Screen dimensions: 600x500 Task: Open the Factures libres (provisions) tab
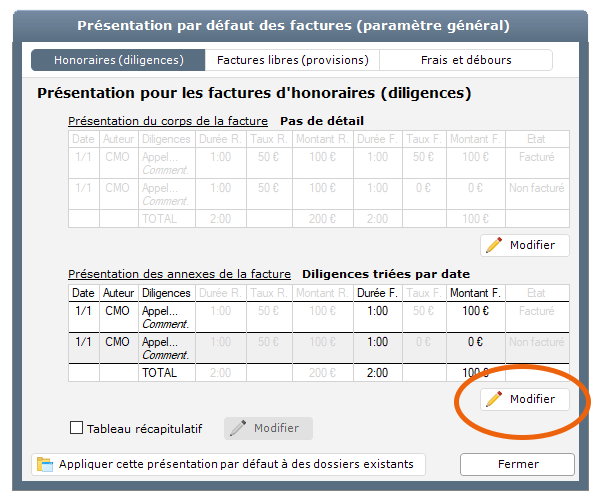292,60
